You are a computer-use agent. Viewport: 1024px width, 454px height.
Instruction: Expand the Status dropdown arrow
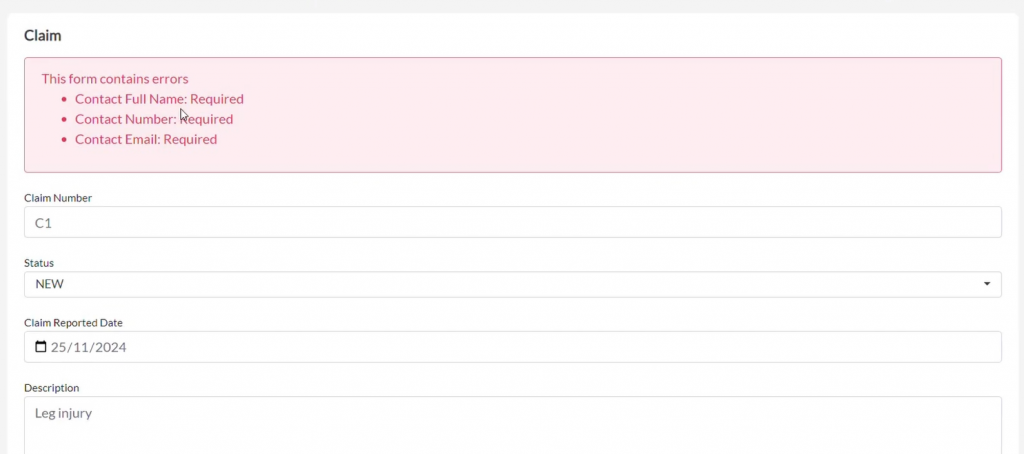tap(987, 284)
